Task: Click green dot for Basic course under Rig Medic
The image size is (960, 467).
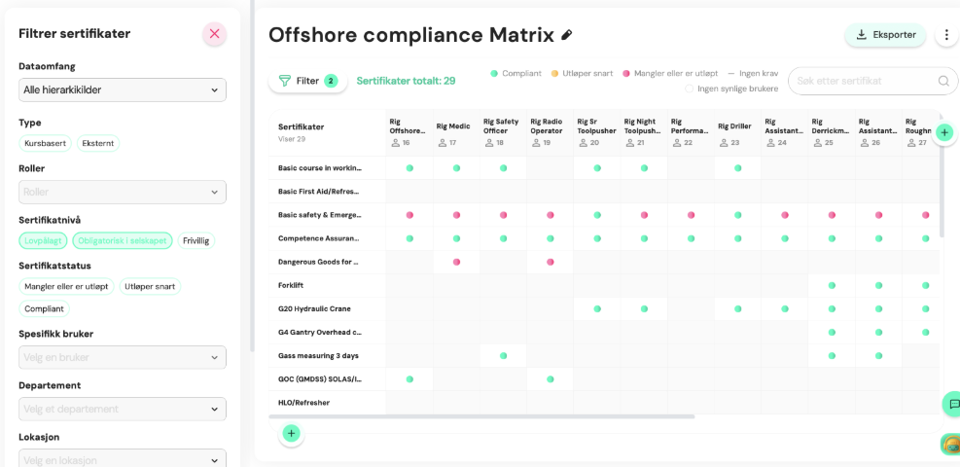Action: point(457,168)
